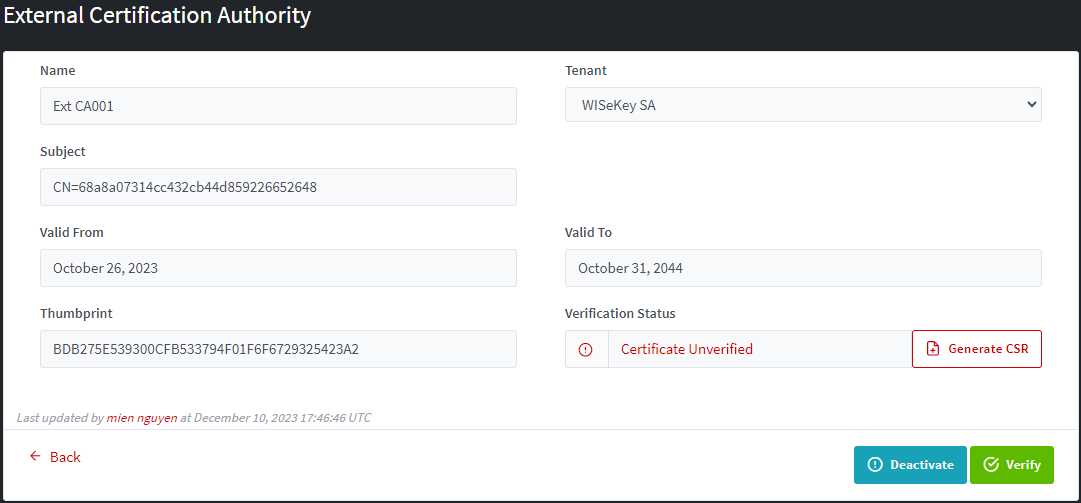1081x503 pixels.
Task: Click the Name field containing Ext CA001
Action: pos(278,105)
